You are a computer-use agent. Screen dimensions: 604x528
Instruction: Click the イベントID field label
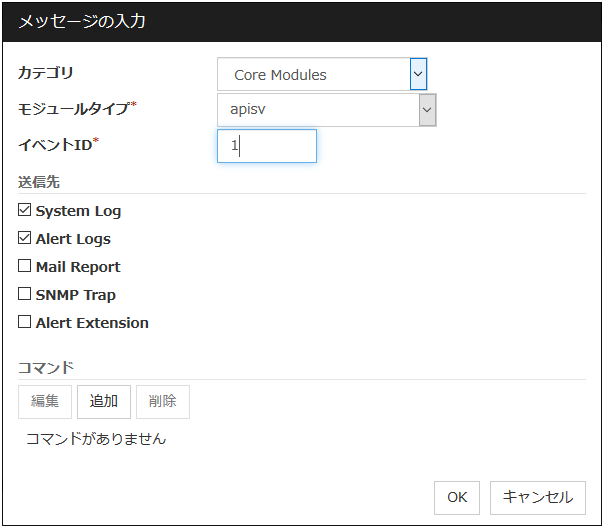tap(59, 145)
